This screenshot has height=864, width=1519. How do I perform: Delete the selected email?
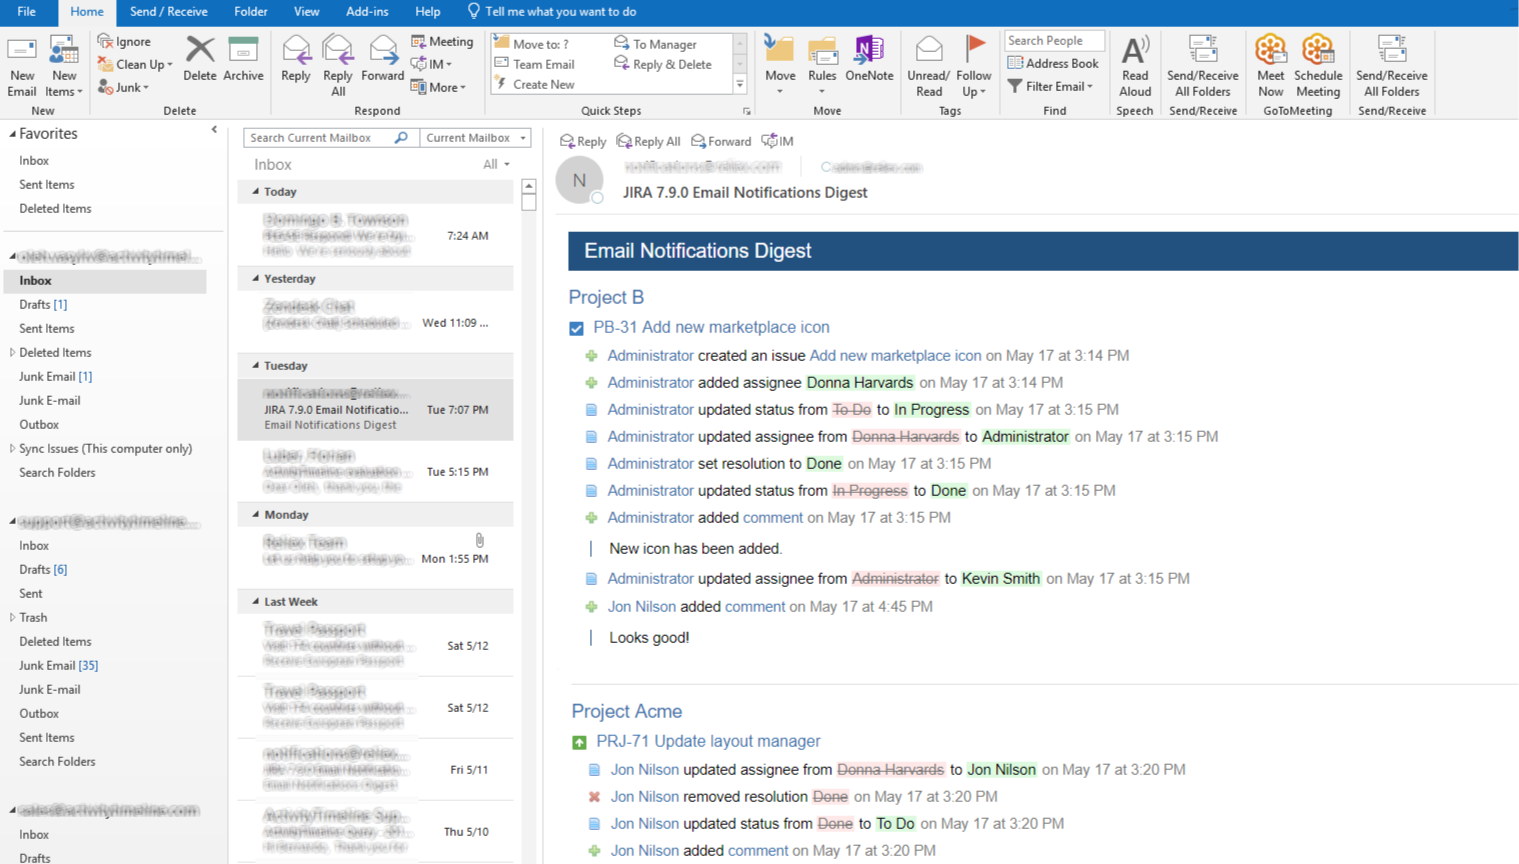(200, 58)
